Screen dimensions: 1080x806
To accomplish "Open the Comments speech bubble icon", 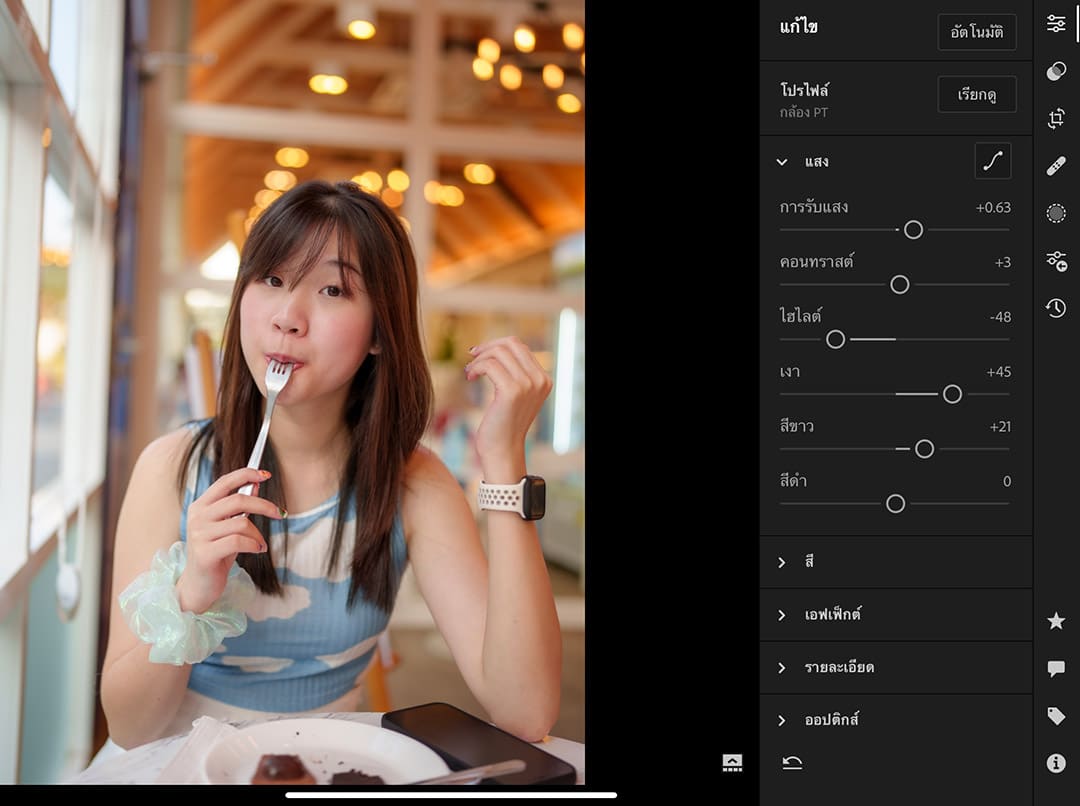I will pyautogui.click(x=1056, y=668).
